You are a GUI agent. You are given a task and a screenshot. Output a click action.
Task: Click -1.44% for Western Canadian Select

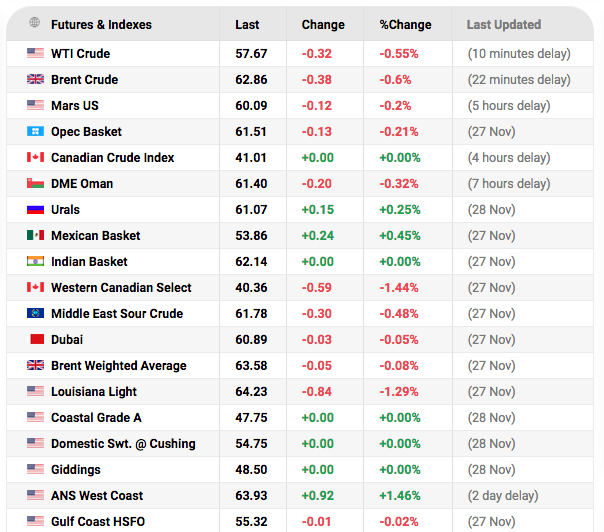tap(399, 287)
